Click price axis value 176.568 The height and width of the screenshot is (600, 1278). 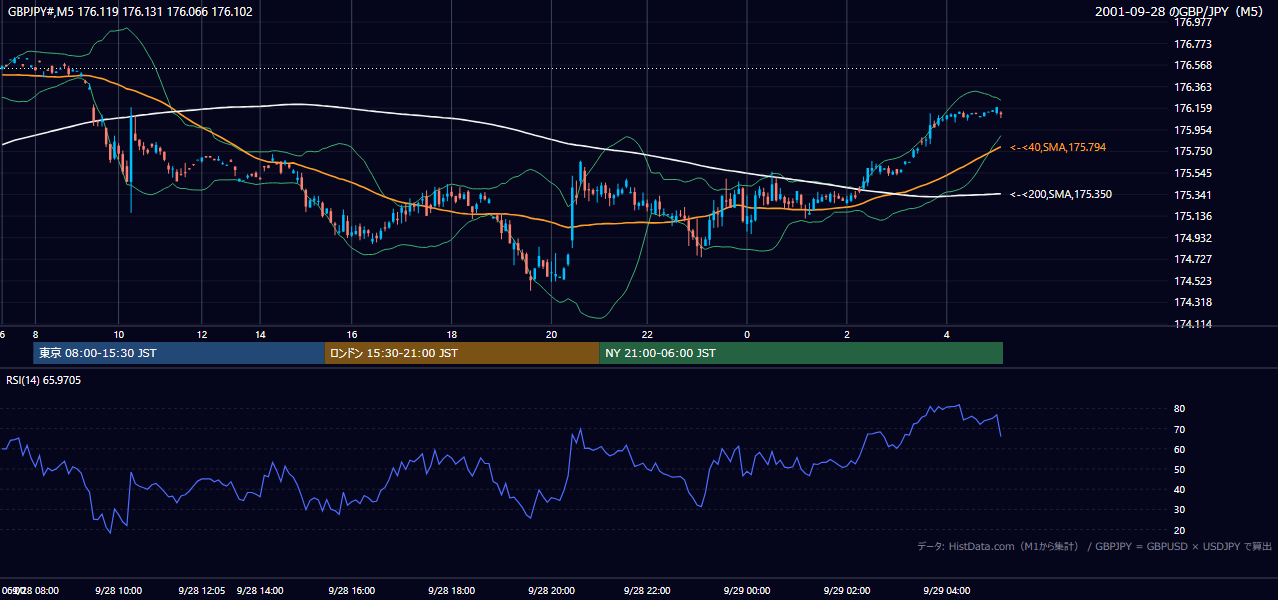pos(1194,65)
